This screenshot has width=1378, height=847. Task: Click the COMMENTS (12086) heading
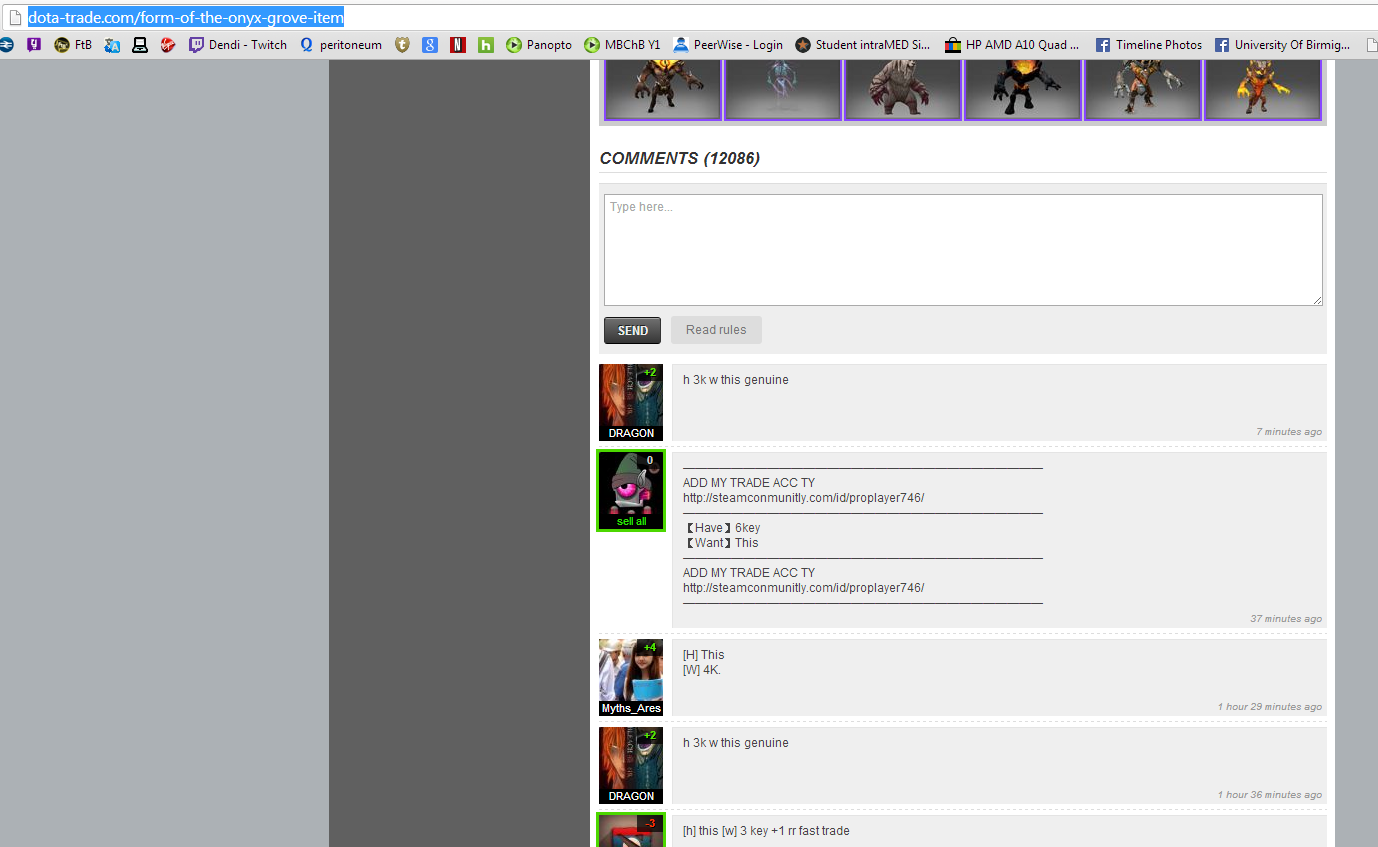point(680,158)
